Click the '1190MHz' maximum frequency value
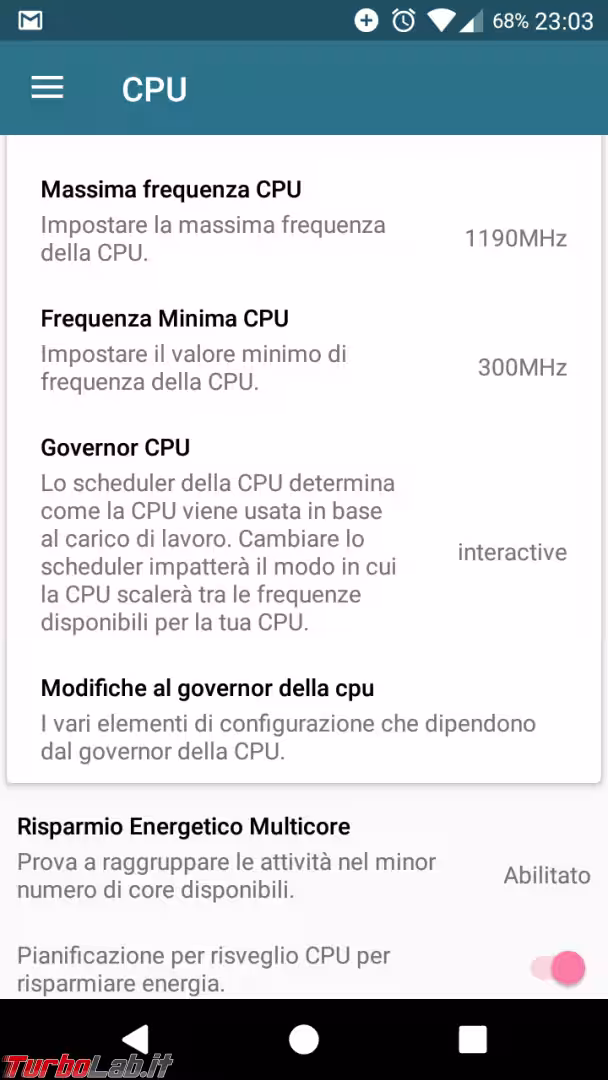The image size is (608, 1080). (514, 238)
